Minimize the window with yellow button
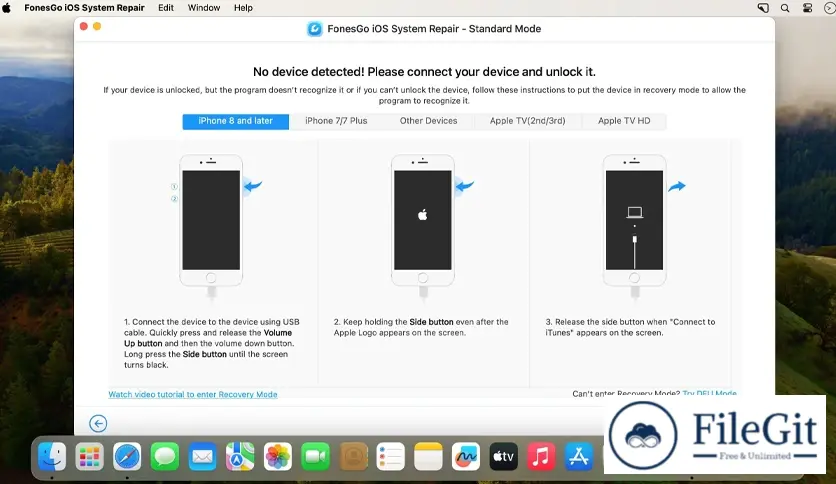 (x=97, y=26)
